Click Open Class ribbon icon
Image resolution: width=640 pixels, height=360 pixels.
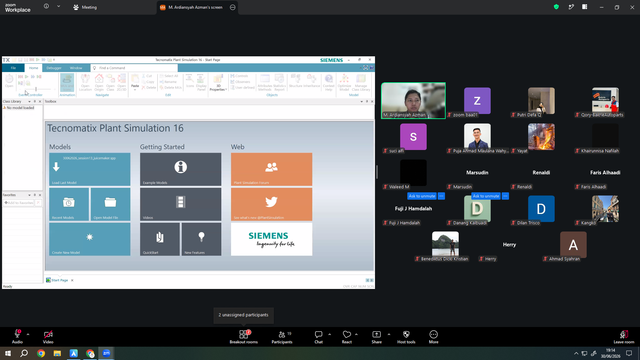click(x=110, y=83)
